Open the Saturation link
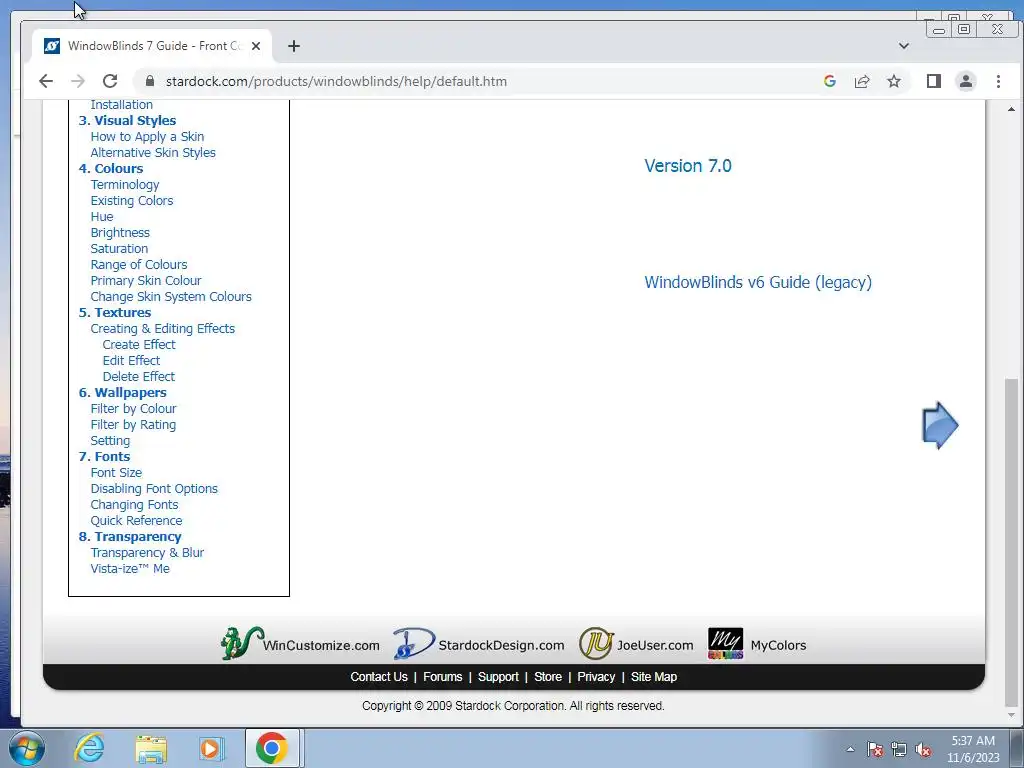 tap(119, 249)
